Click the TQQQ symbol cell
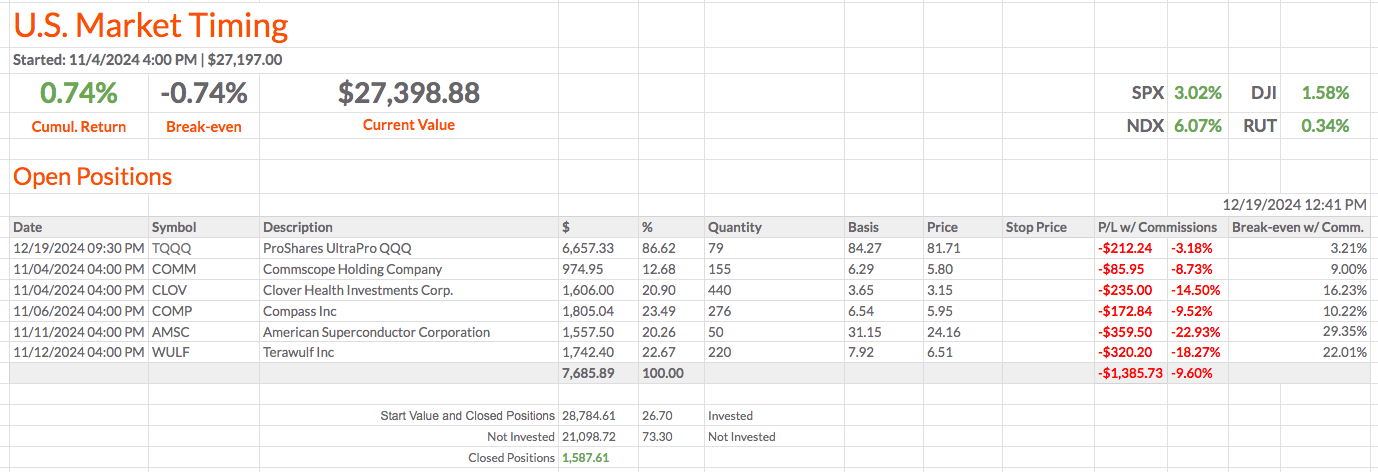The width and height of the screenshot is (1378, 472). pos(170,248)
